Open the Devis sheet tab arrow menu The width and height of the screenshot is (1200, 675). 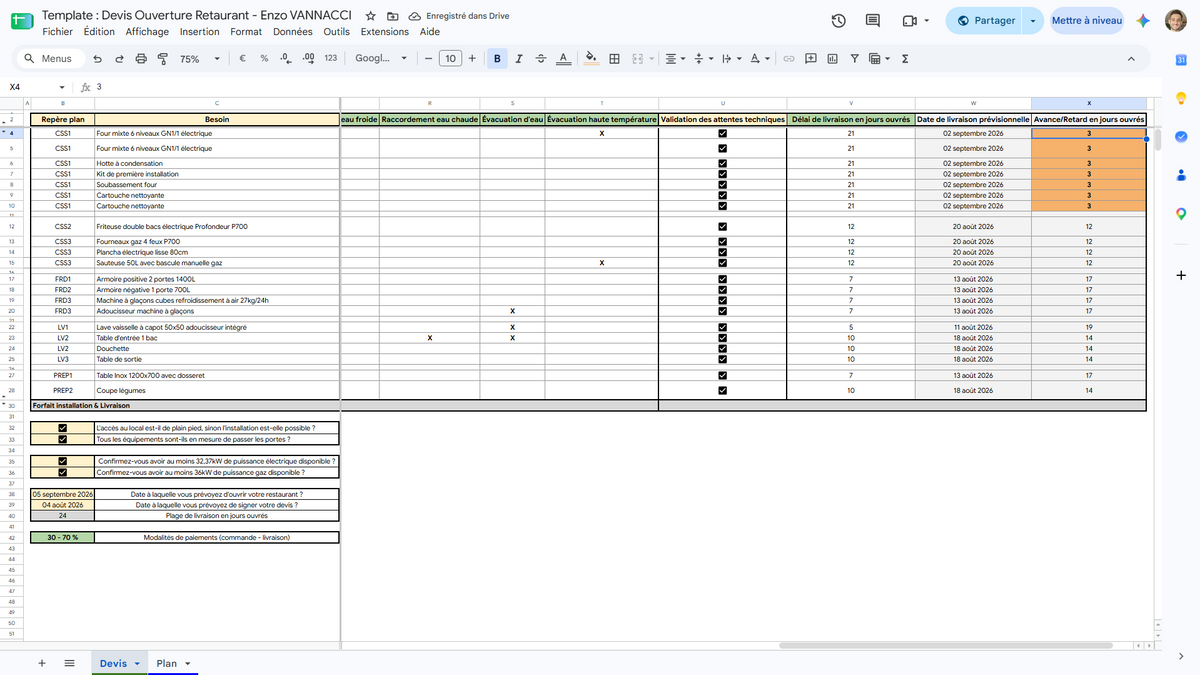137,663
